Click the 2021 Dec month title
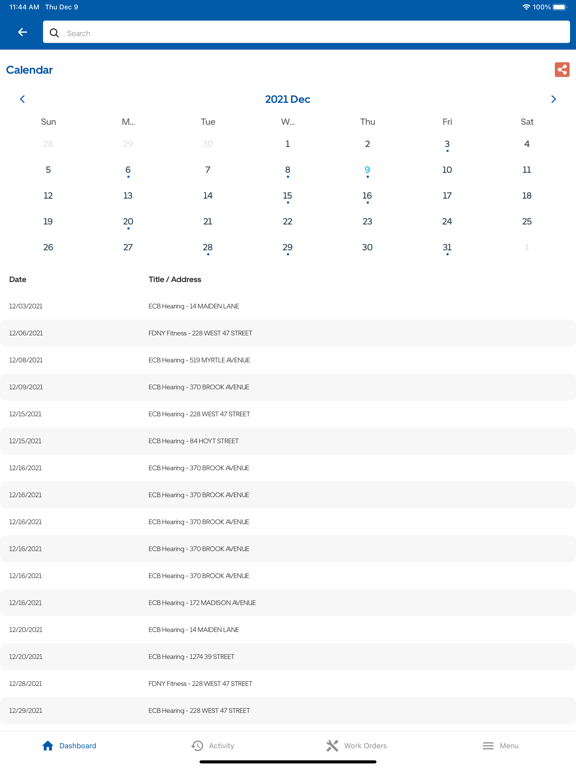The image size is (576, 768). click(288, 99)
